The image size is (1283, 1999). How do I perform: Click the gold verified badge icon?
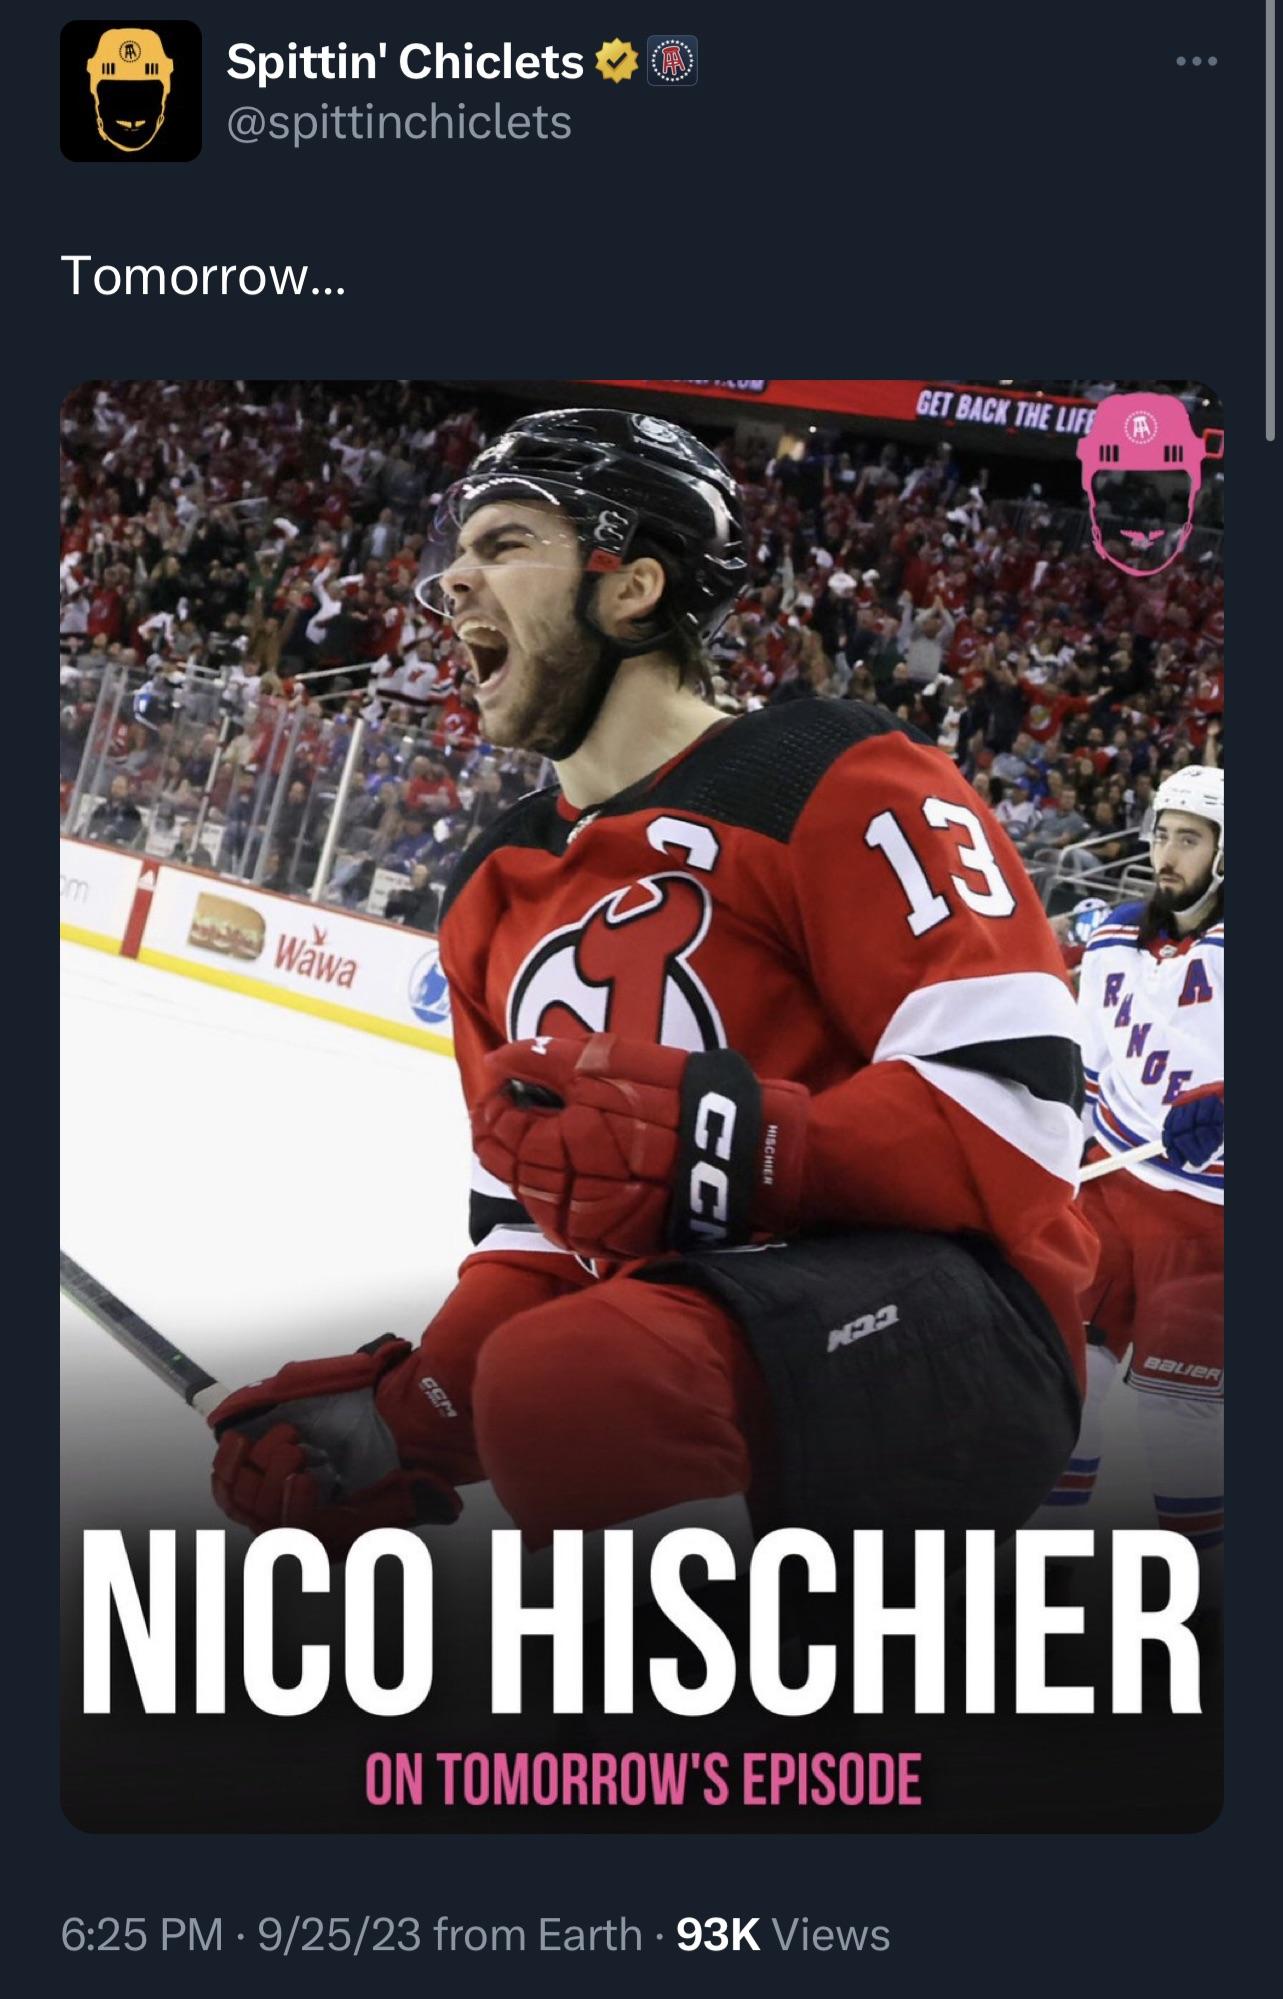pyautogui.click(x=617, y=62)
